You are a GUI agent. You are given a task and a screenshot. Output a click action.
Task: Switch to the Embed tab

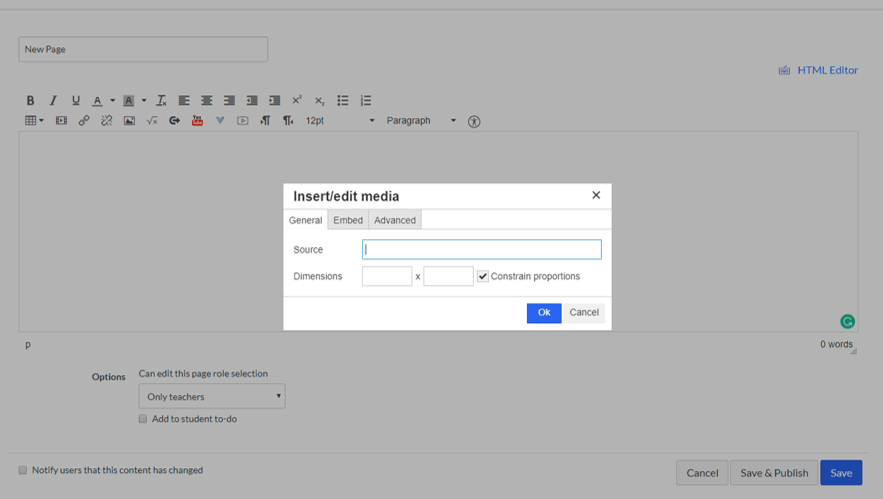coord(348,220)
